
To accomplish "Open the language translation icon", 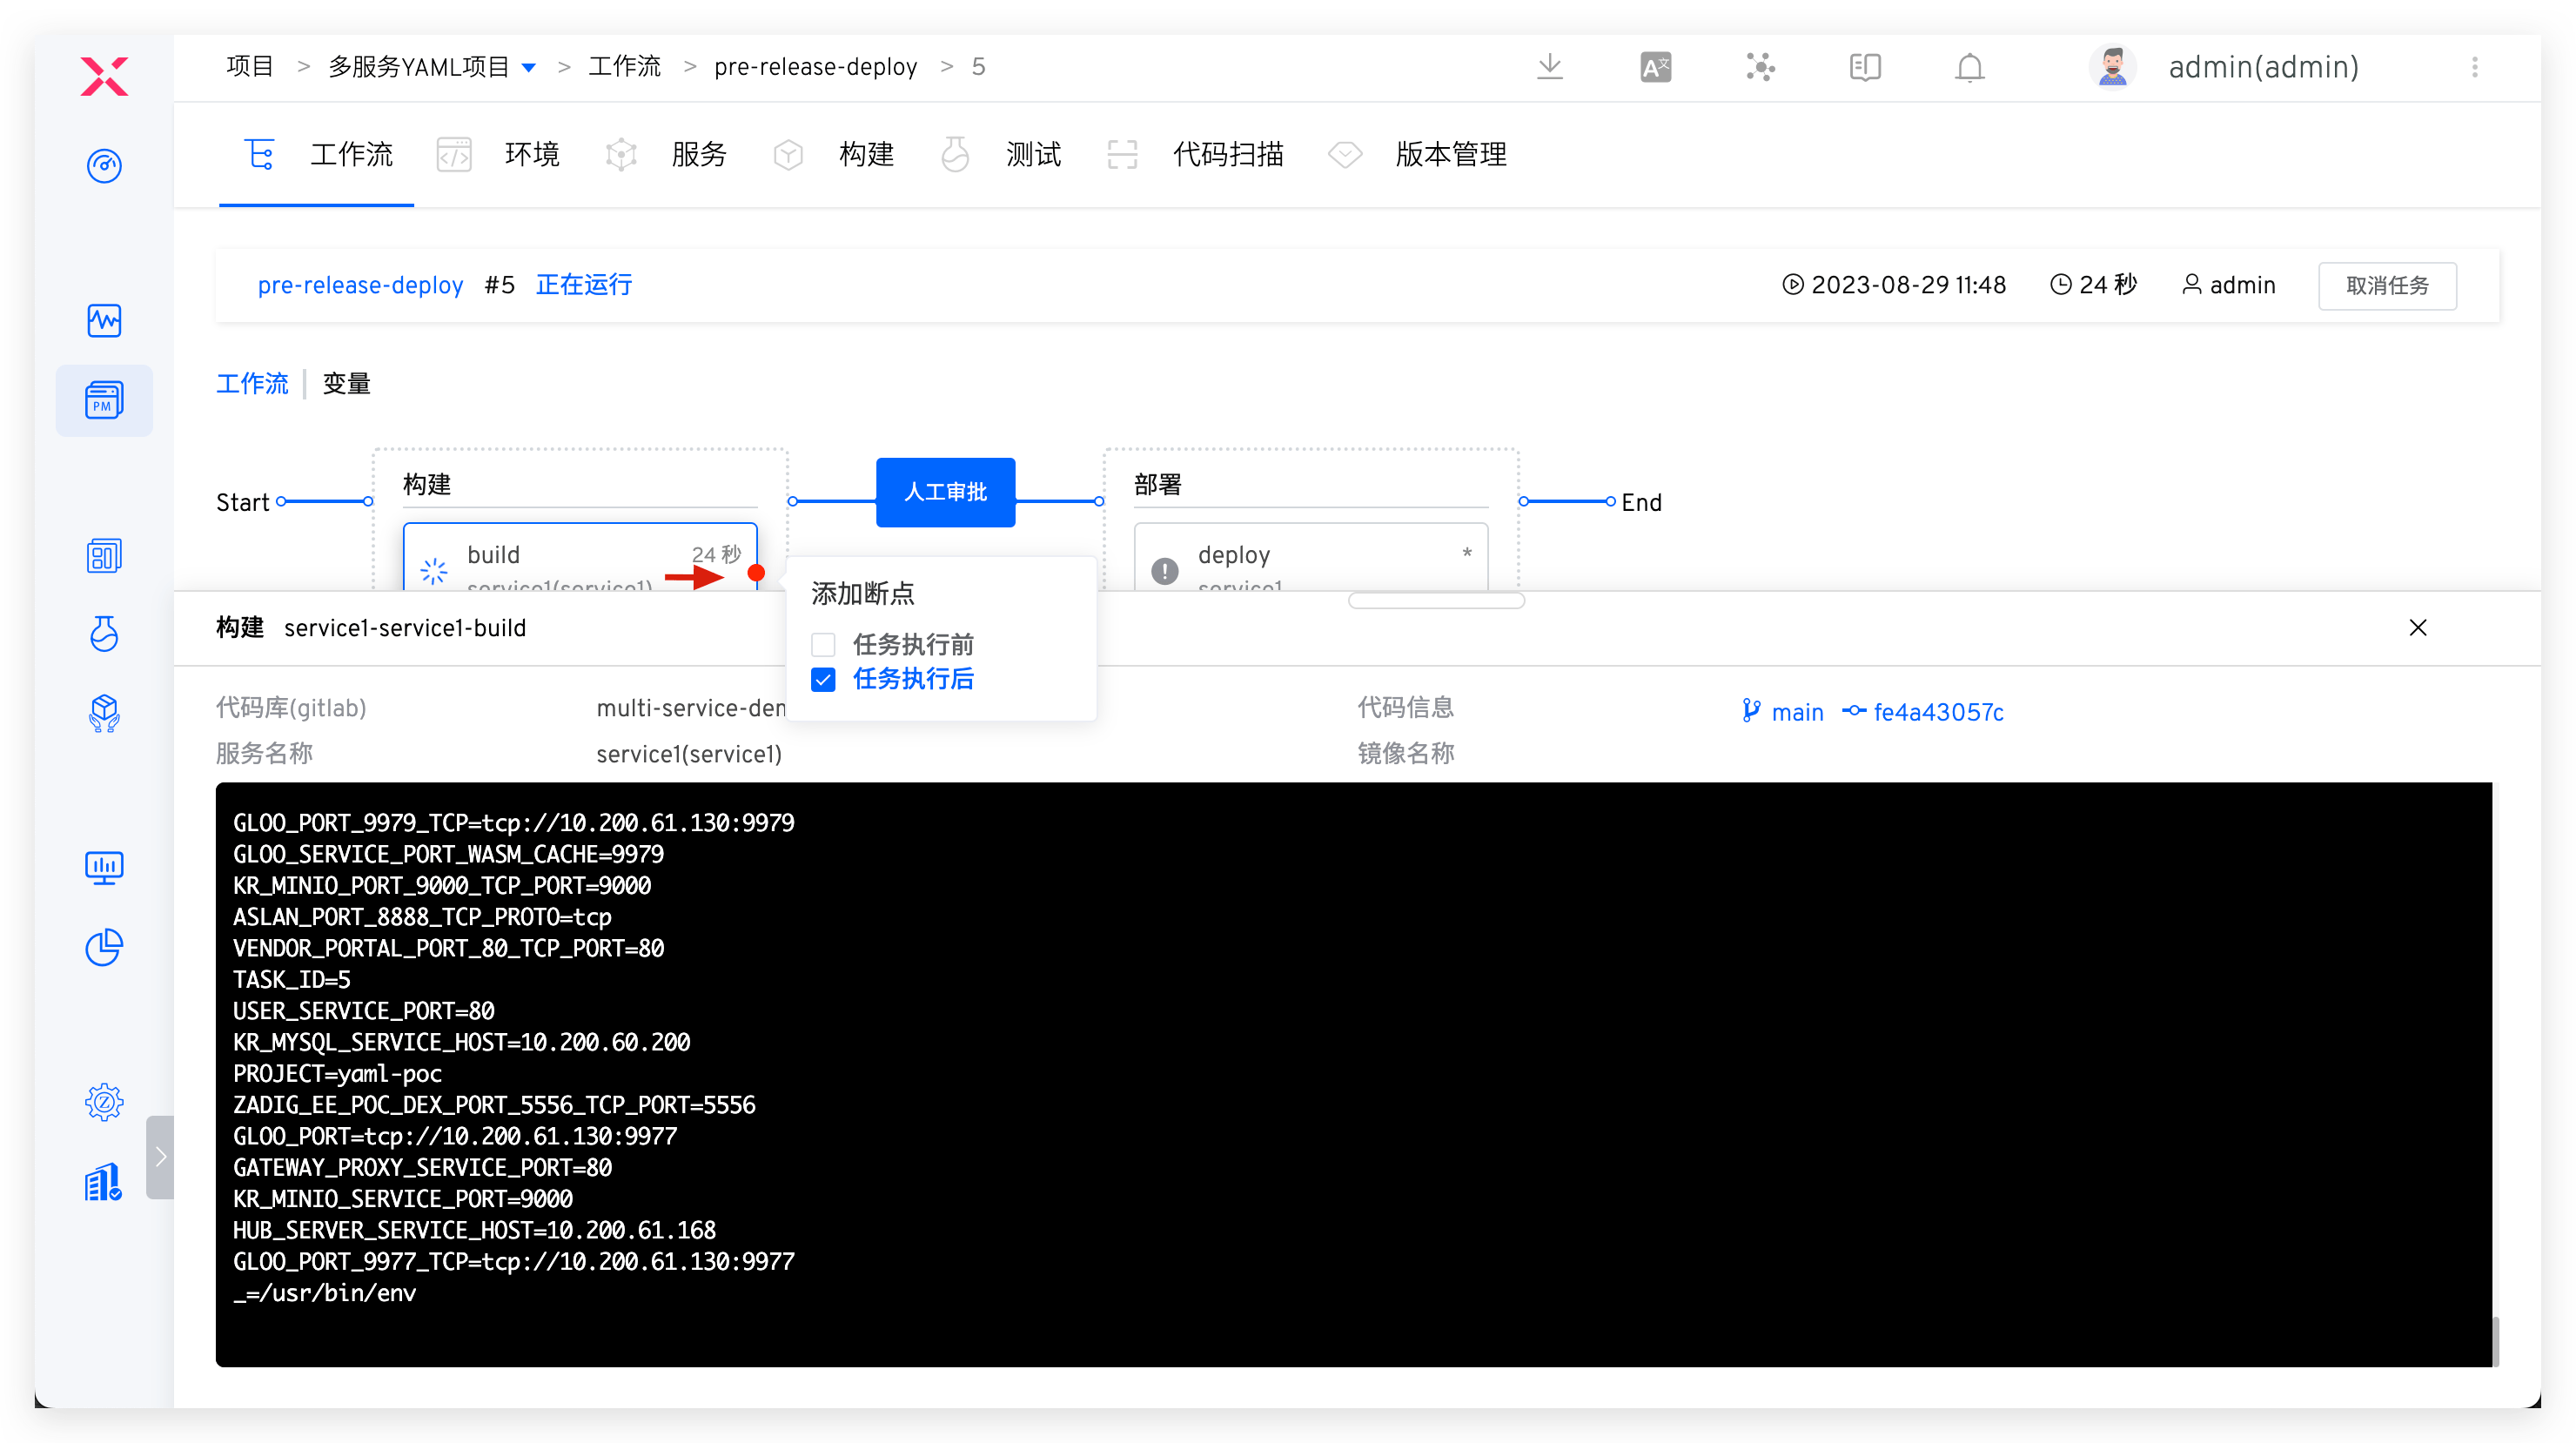I will (1655, 67).
